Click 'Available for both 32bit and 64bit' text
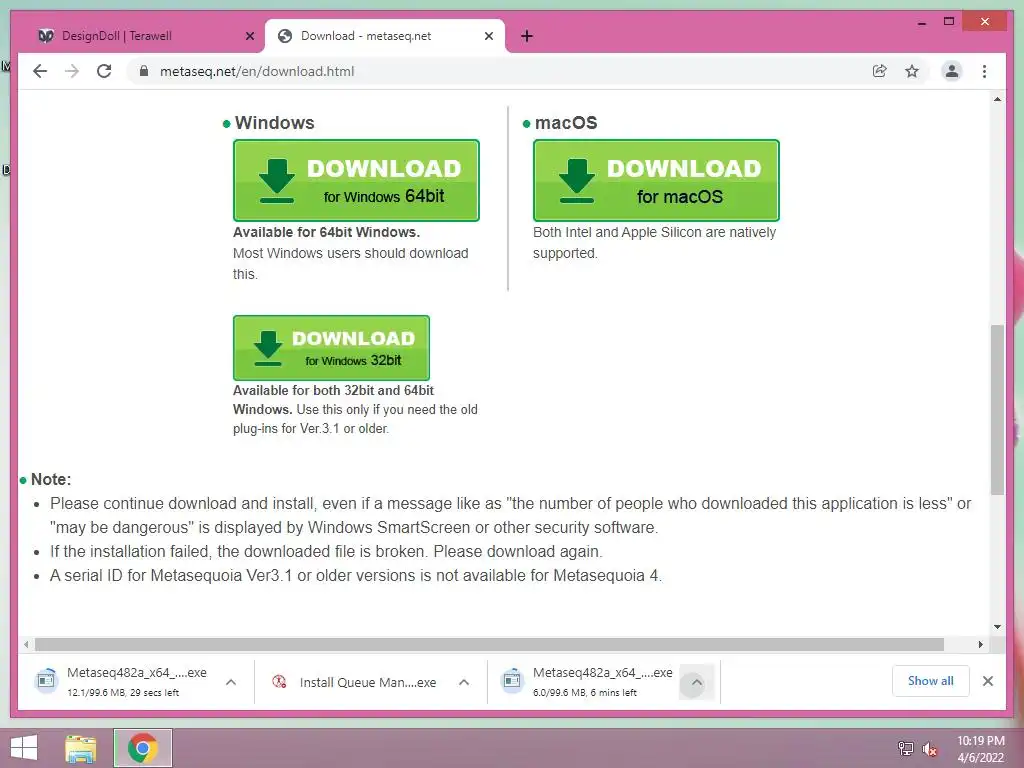This screenshot has height=768, width=1024. [x=333, y=391]
